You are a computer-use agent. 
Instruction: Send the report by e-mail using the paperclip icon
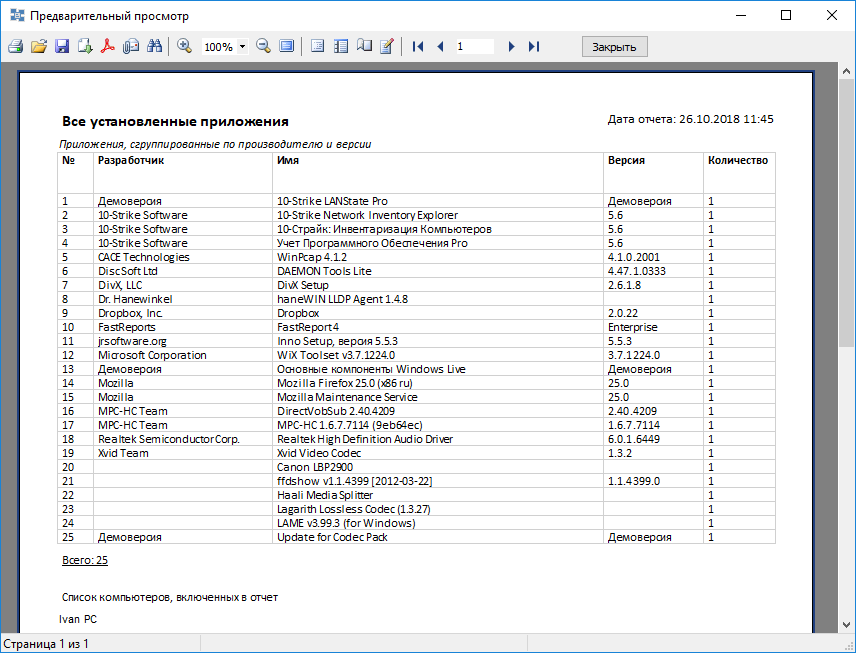131,46
